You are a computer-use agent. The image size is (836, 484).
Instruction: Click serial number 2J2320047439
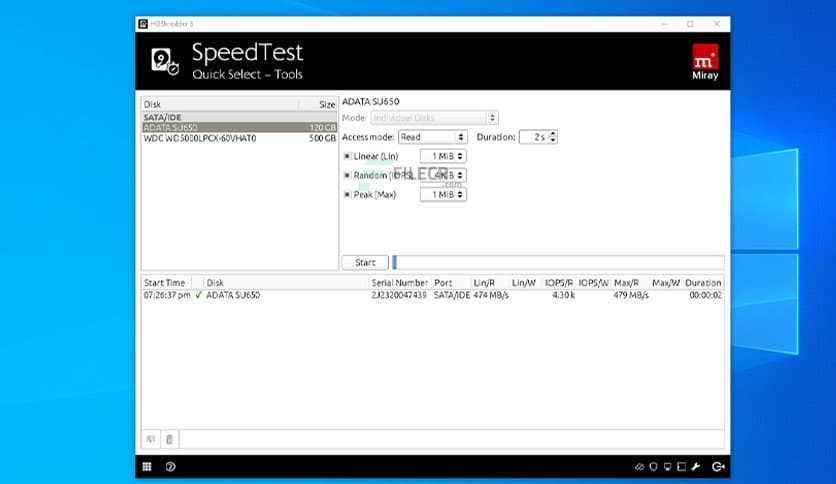click(399, 295)
